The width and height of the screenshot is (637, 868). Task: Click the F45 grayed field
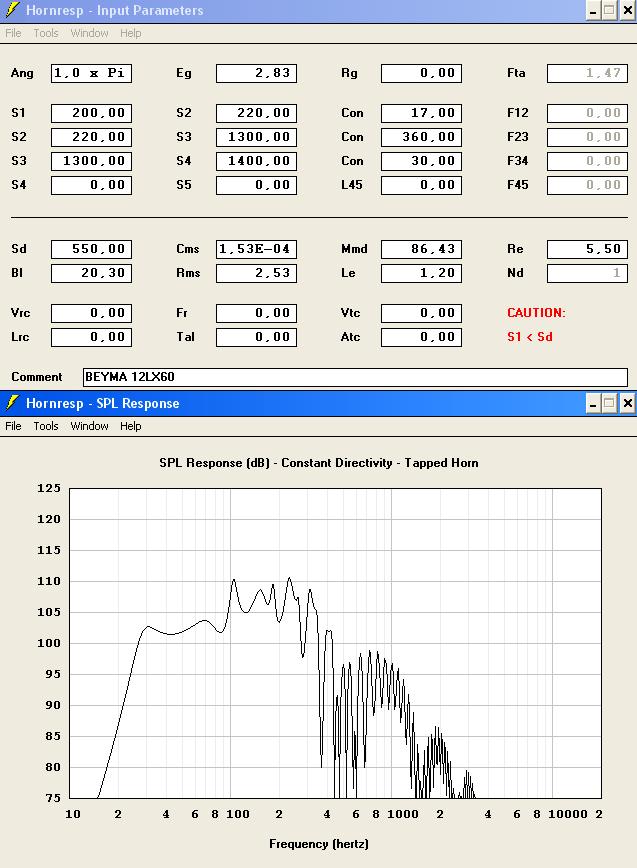587,185
